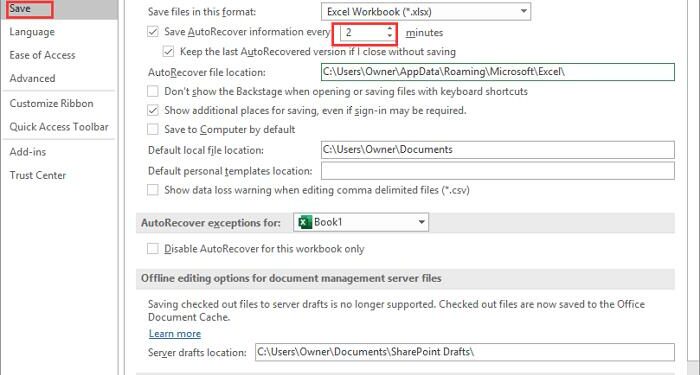Open the Learn more link

tap(175, 334)
